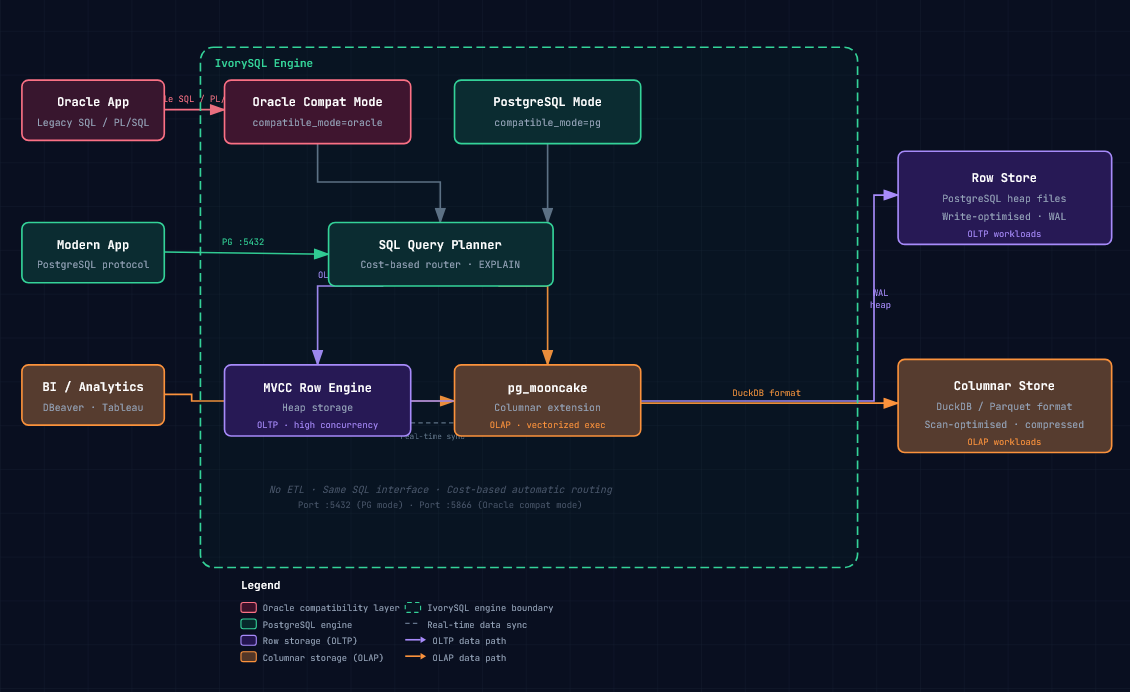Click the green PostgreSQL engine swatch
Image resolution: width=1130 pixels, height=692 pixels.
(249, 624)
